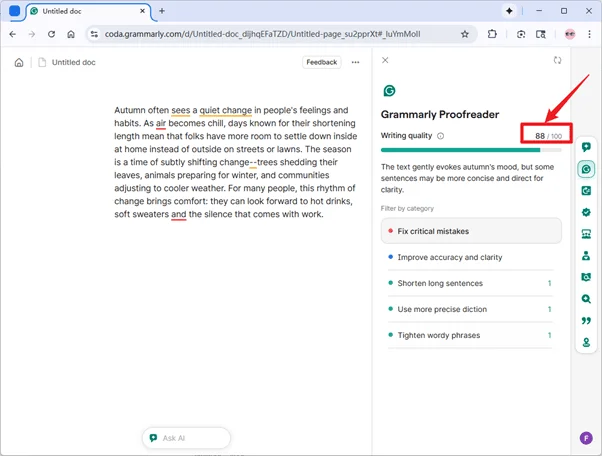This screenshot has height=456, width=602.
Task: Select the Fix critical mistakes filter
Action: [x=471, y=231]
